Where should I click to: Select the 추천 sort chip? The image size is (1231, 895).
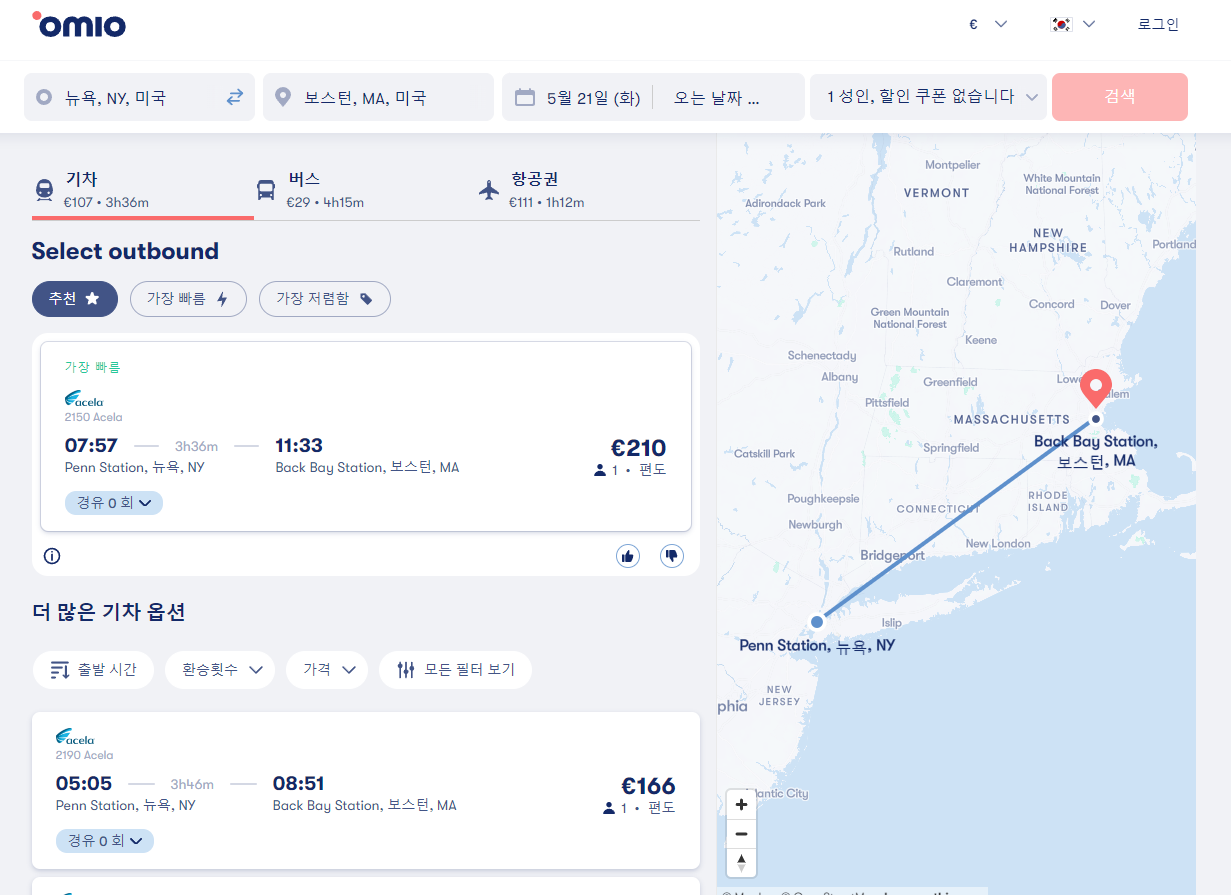pos(75,299)
